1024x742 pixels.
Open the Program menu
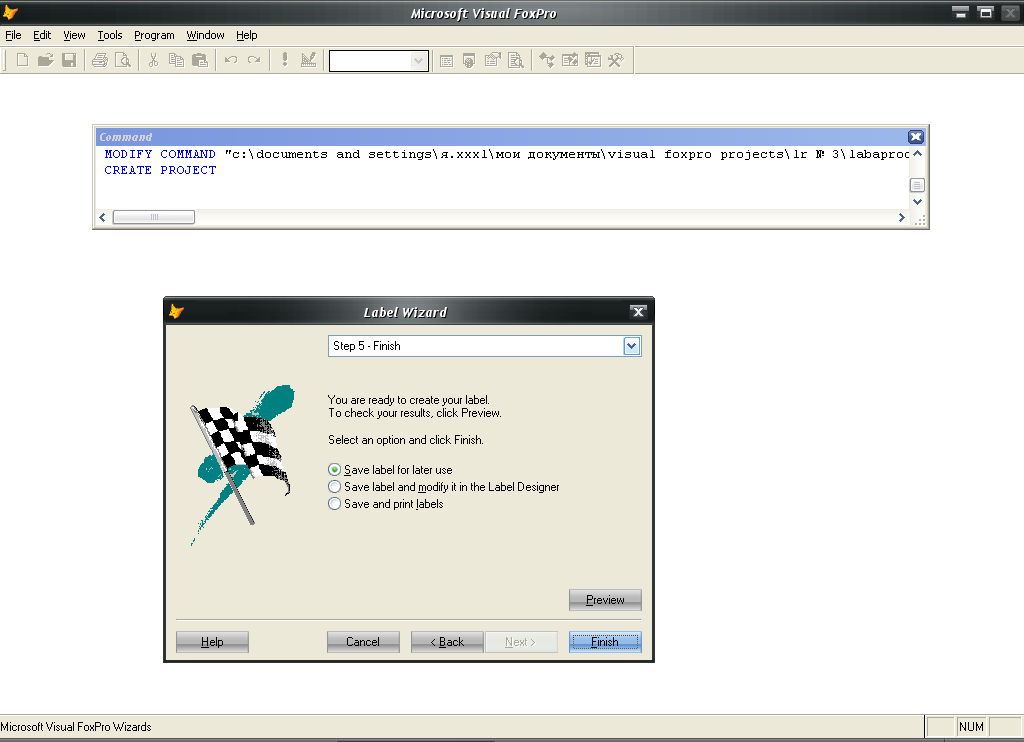pos(154,35)
